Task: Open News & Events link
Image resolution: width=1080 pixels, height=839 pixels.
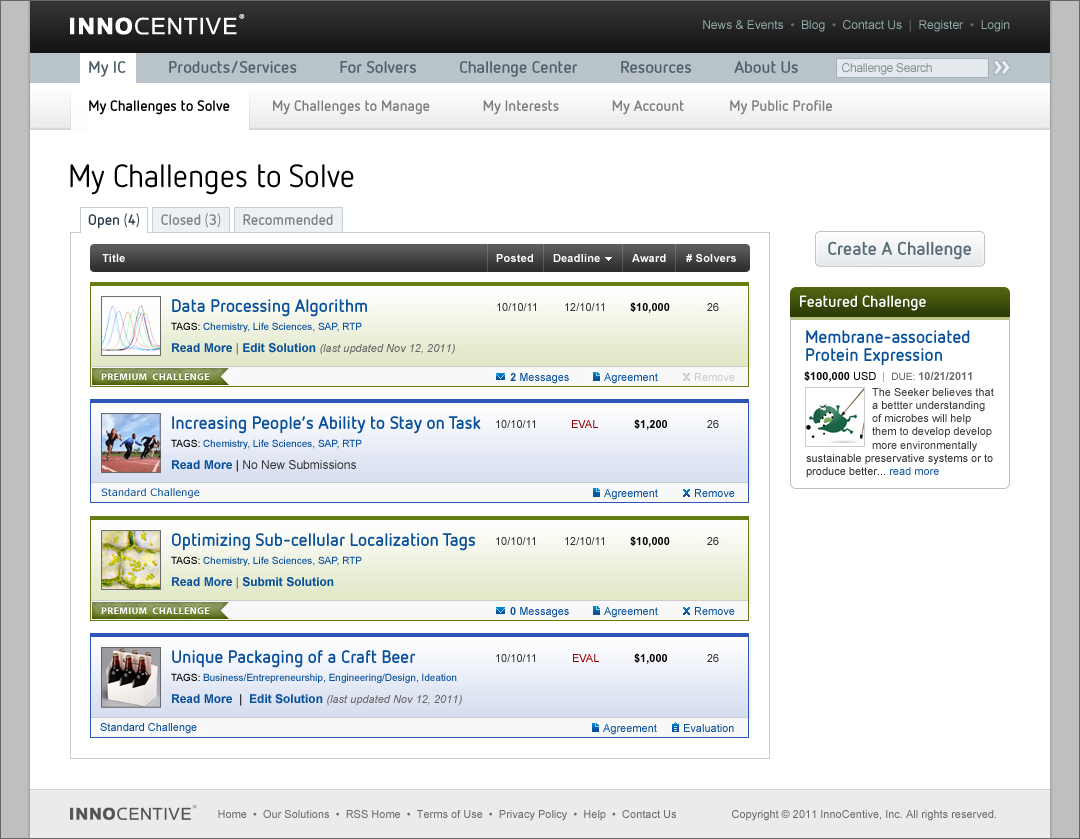Action: 742,25
